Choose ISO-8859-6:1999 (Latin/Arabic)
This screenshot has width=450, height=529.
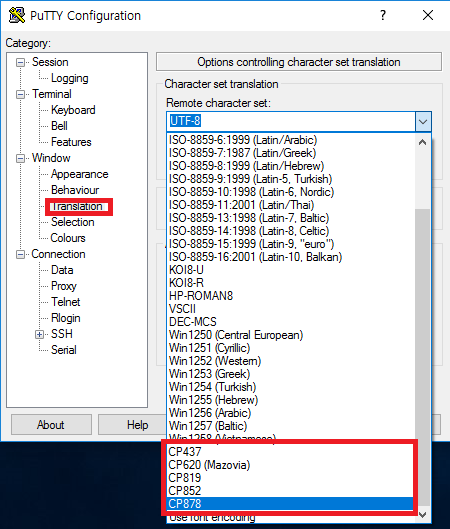pyautogui.click(x=291, y=140)
